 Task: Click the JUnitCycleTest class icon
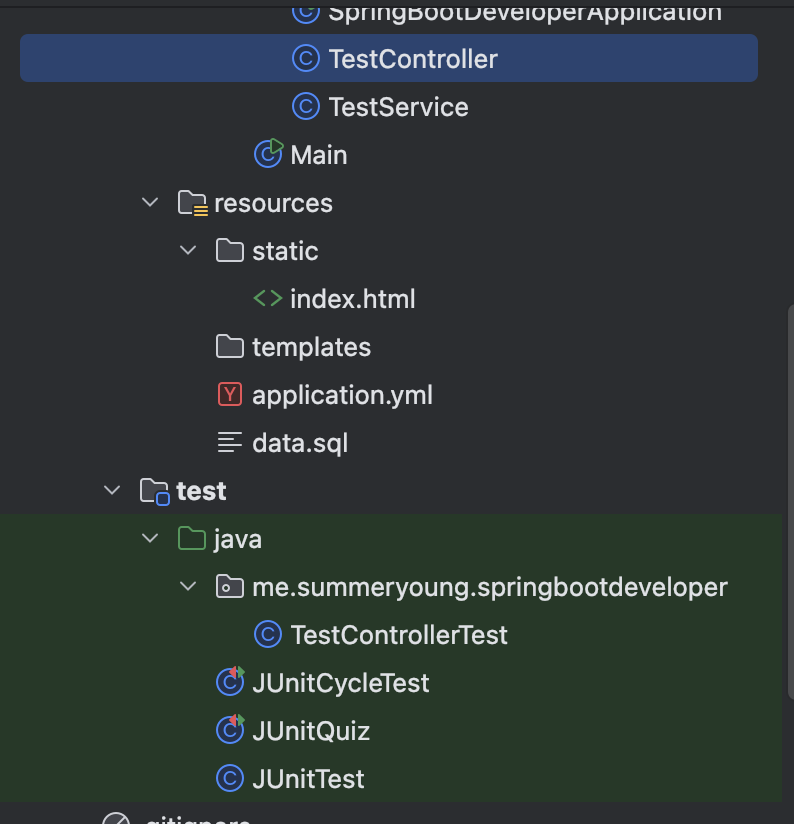coord(230,683)
